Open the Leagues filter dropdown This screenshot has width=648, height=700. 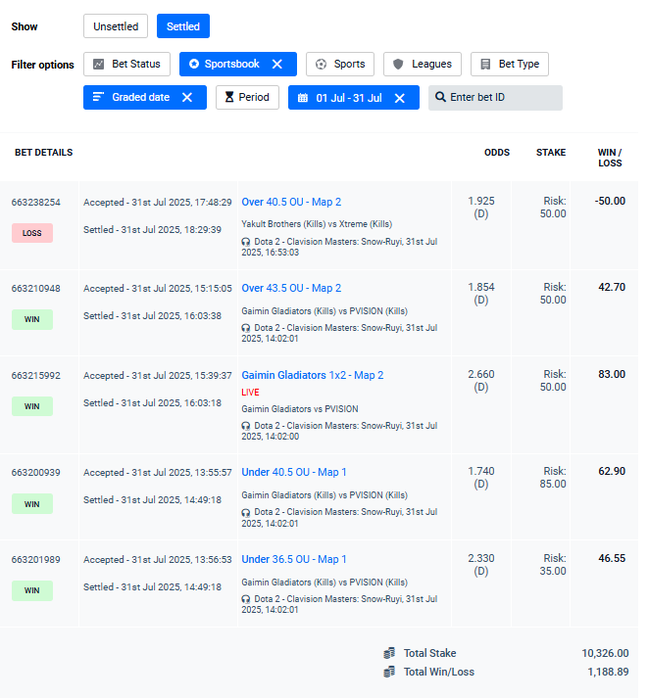tap(422, 64)
